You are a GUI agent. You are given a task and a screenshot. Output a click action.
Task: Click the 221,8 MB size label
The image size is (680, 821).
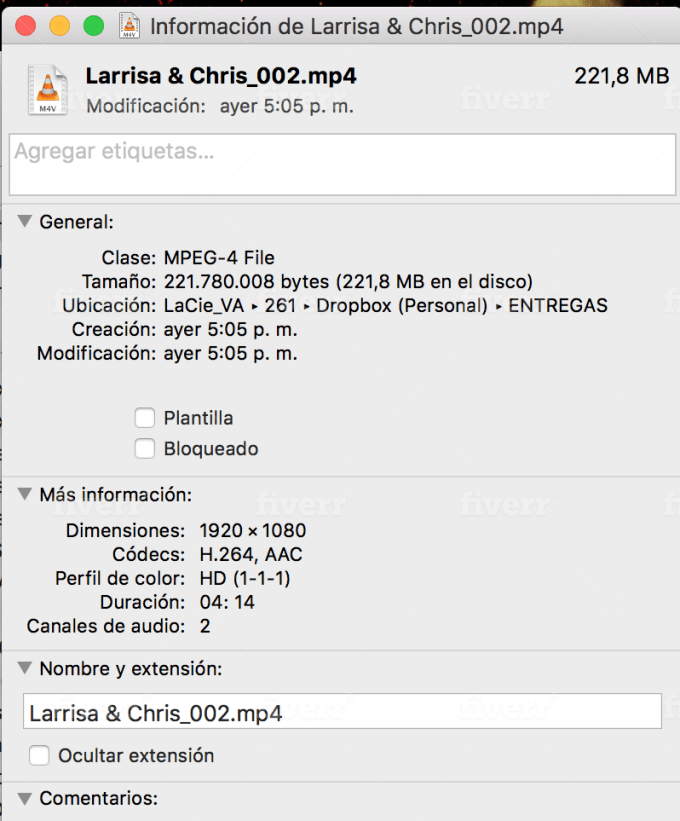(622, 76)
